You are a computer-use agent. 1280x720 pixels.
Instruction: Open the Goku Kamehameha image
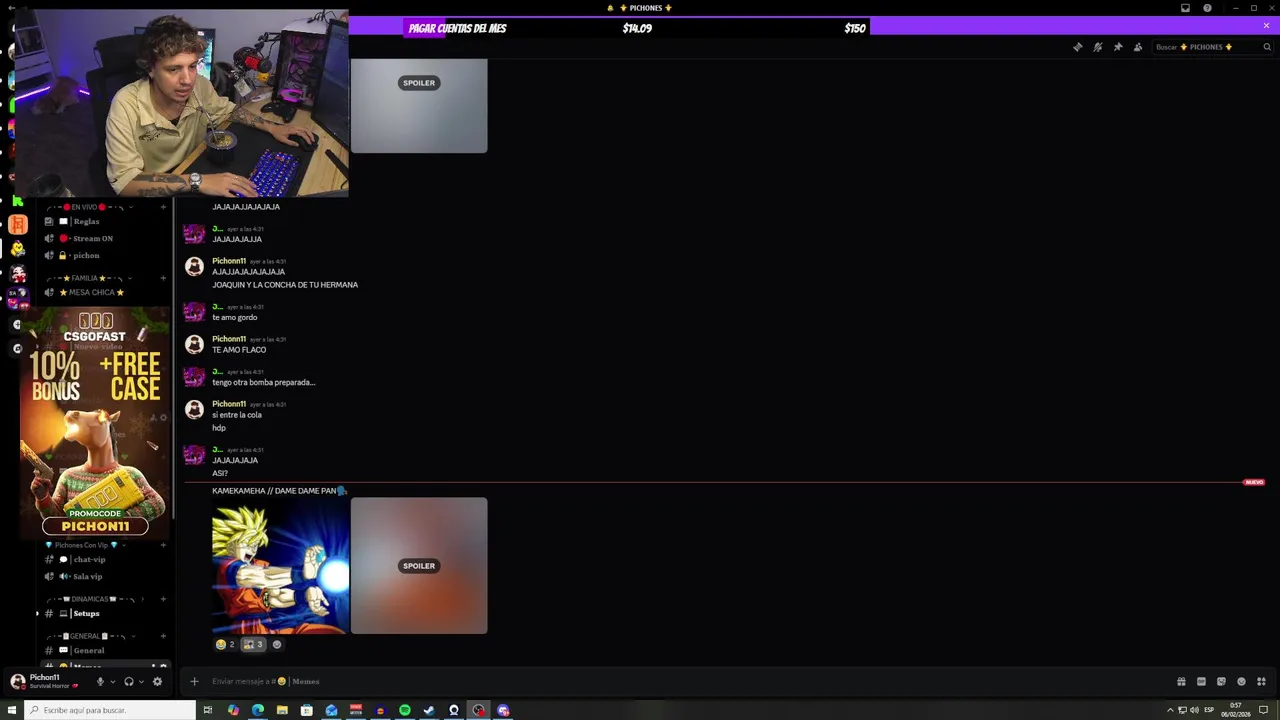tap(280, 566)
